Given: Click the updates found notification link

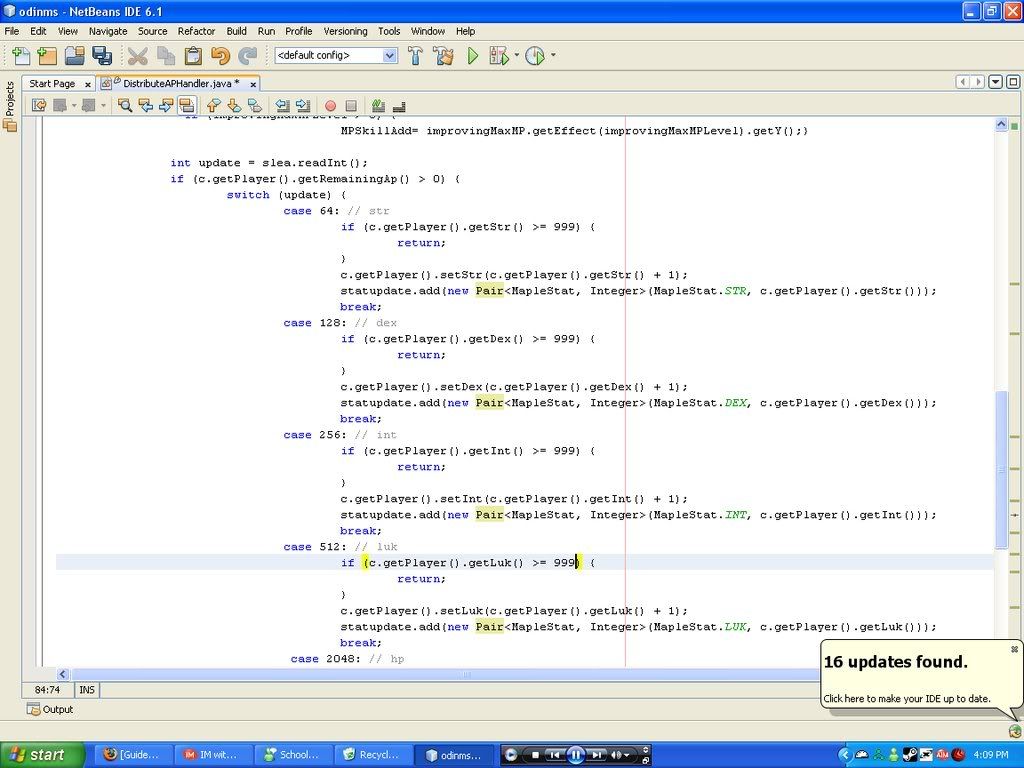Looking at the screenshot, I should point(906,698).
